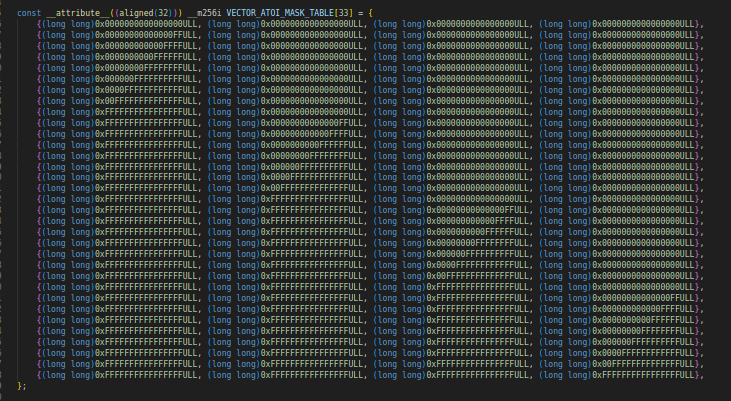Click the opening '{' after the equals sign
Screen dimensions: 731x401
coord(371,13)
